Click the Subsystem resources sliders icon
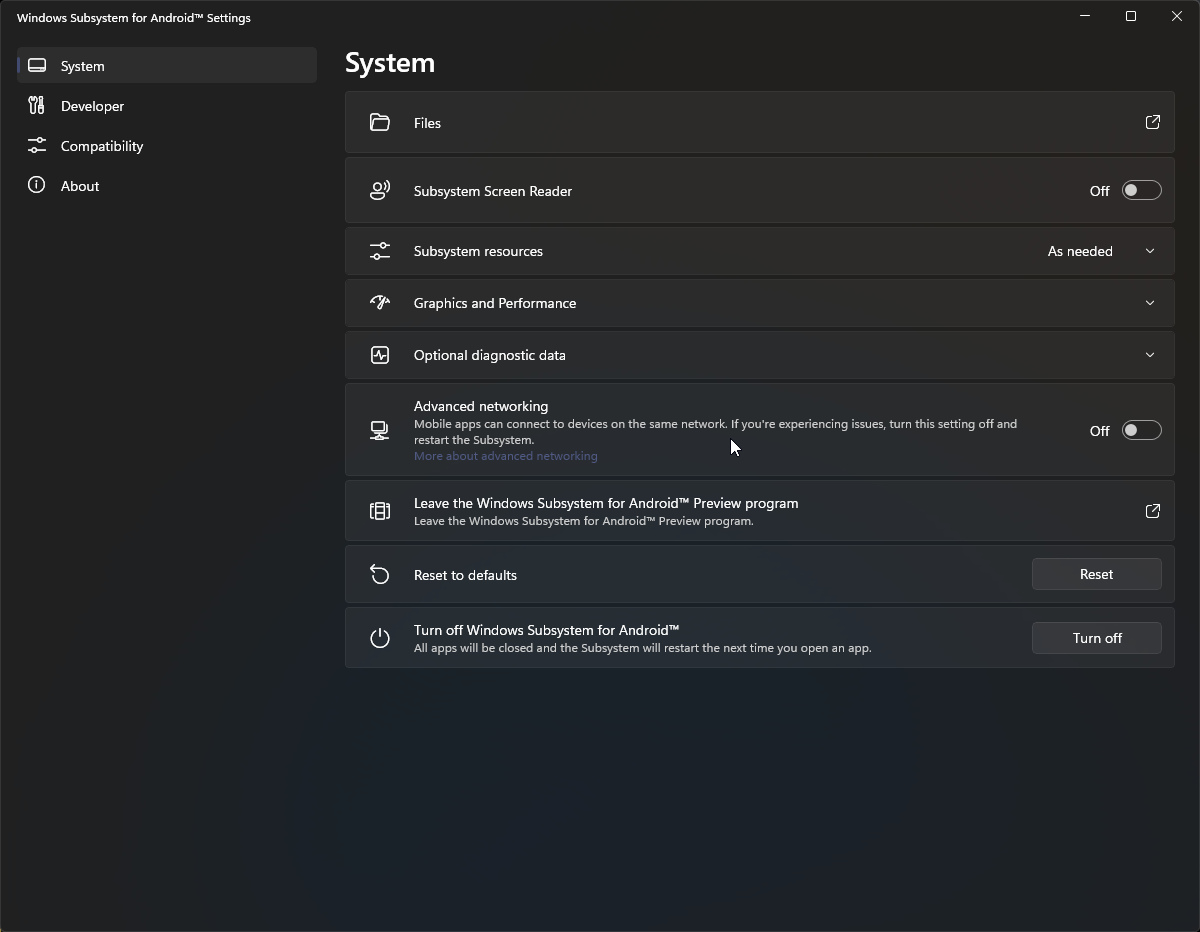This screenshot has height=932, width=1200. click(380, 251)
